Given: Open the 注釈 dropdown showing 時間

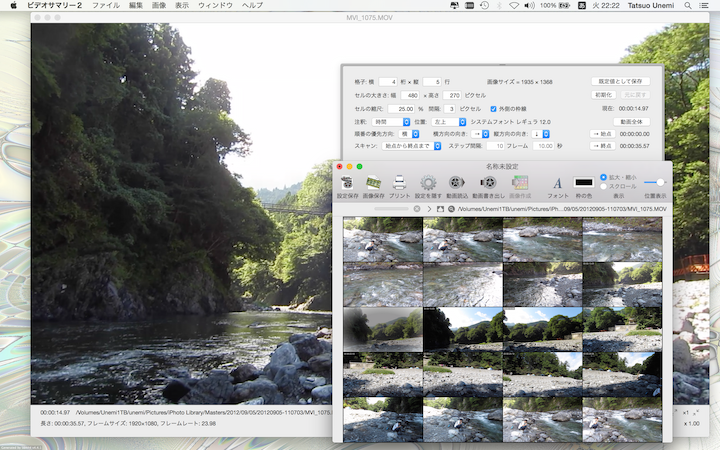Looking at the screenshot, I should pos(392,121).
